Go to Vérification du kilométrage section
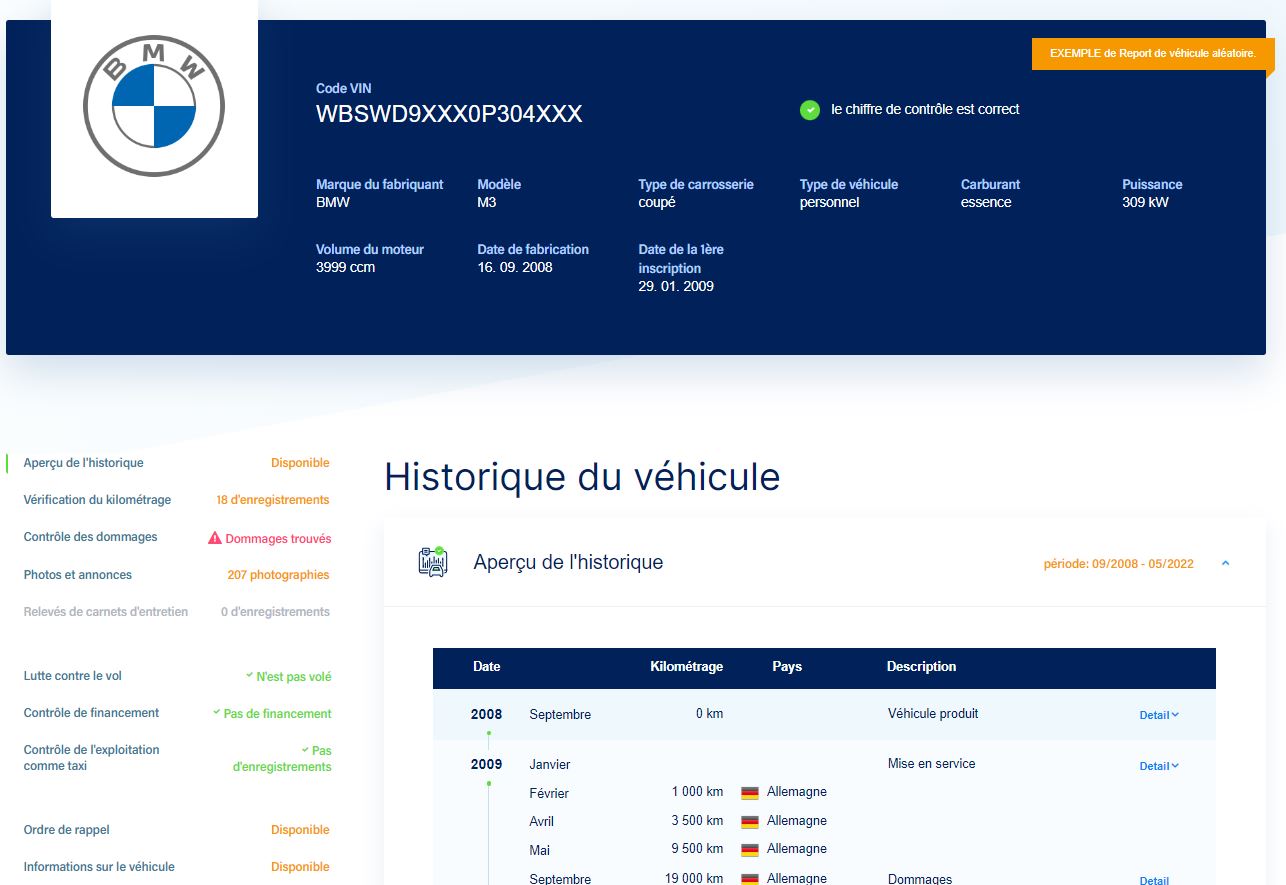The width and height of the screenshot is (1286, 885). click(x=97, y=500)
